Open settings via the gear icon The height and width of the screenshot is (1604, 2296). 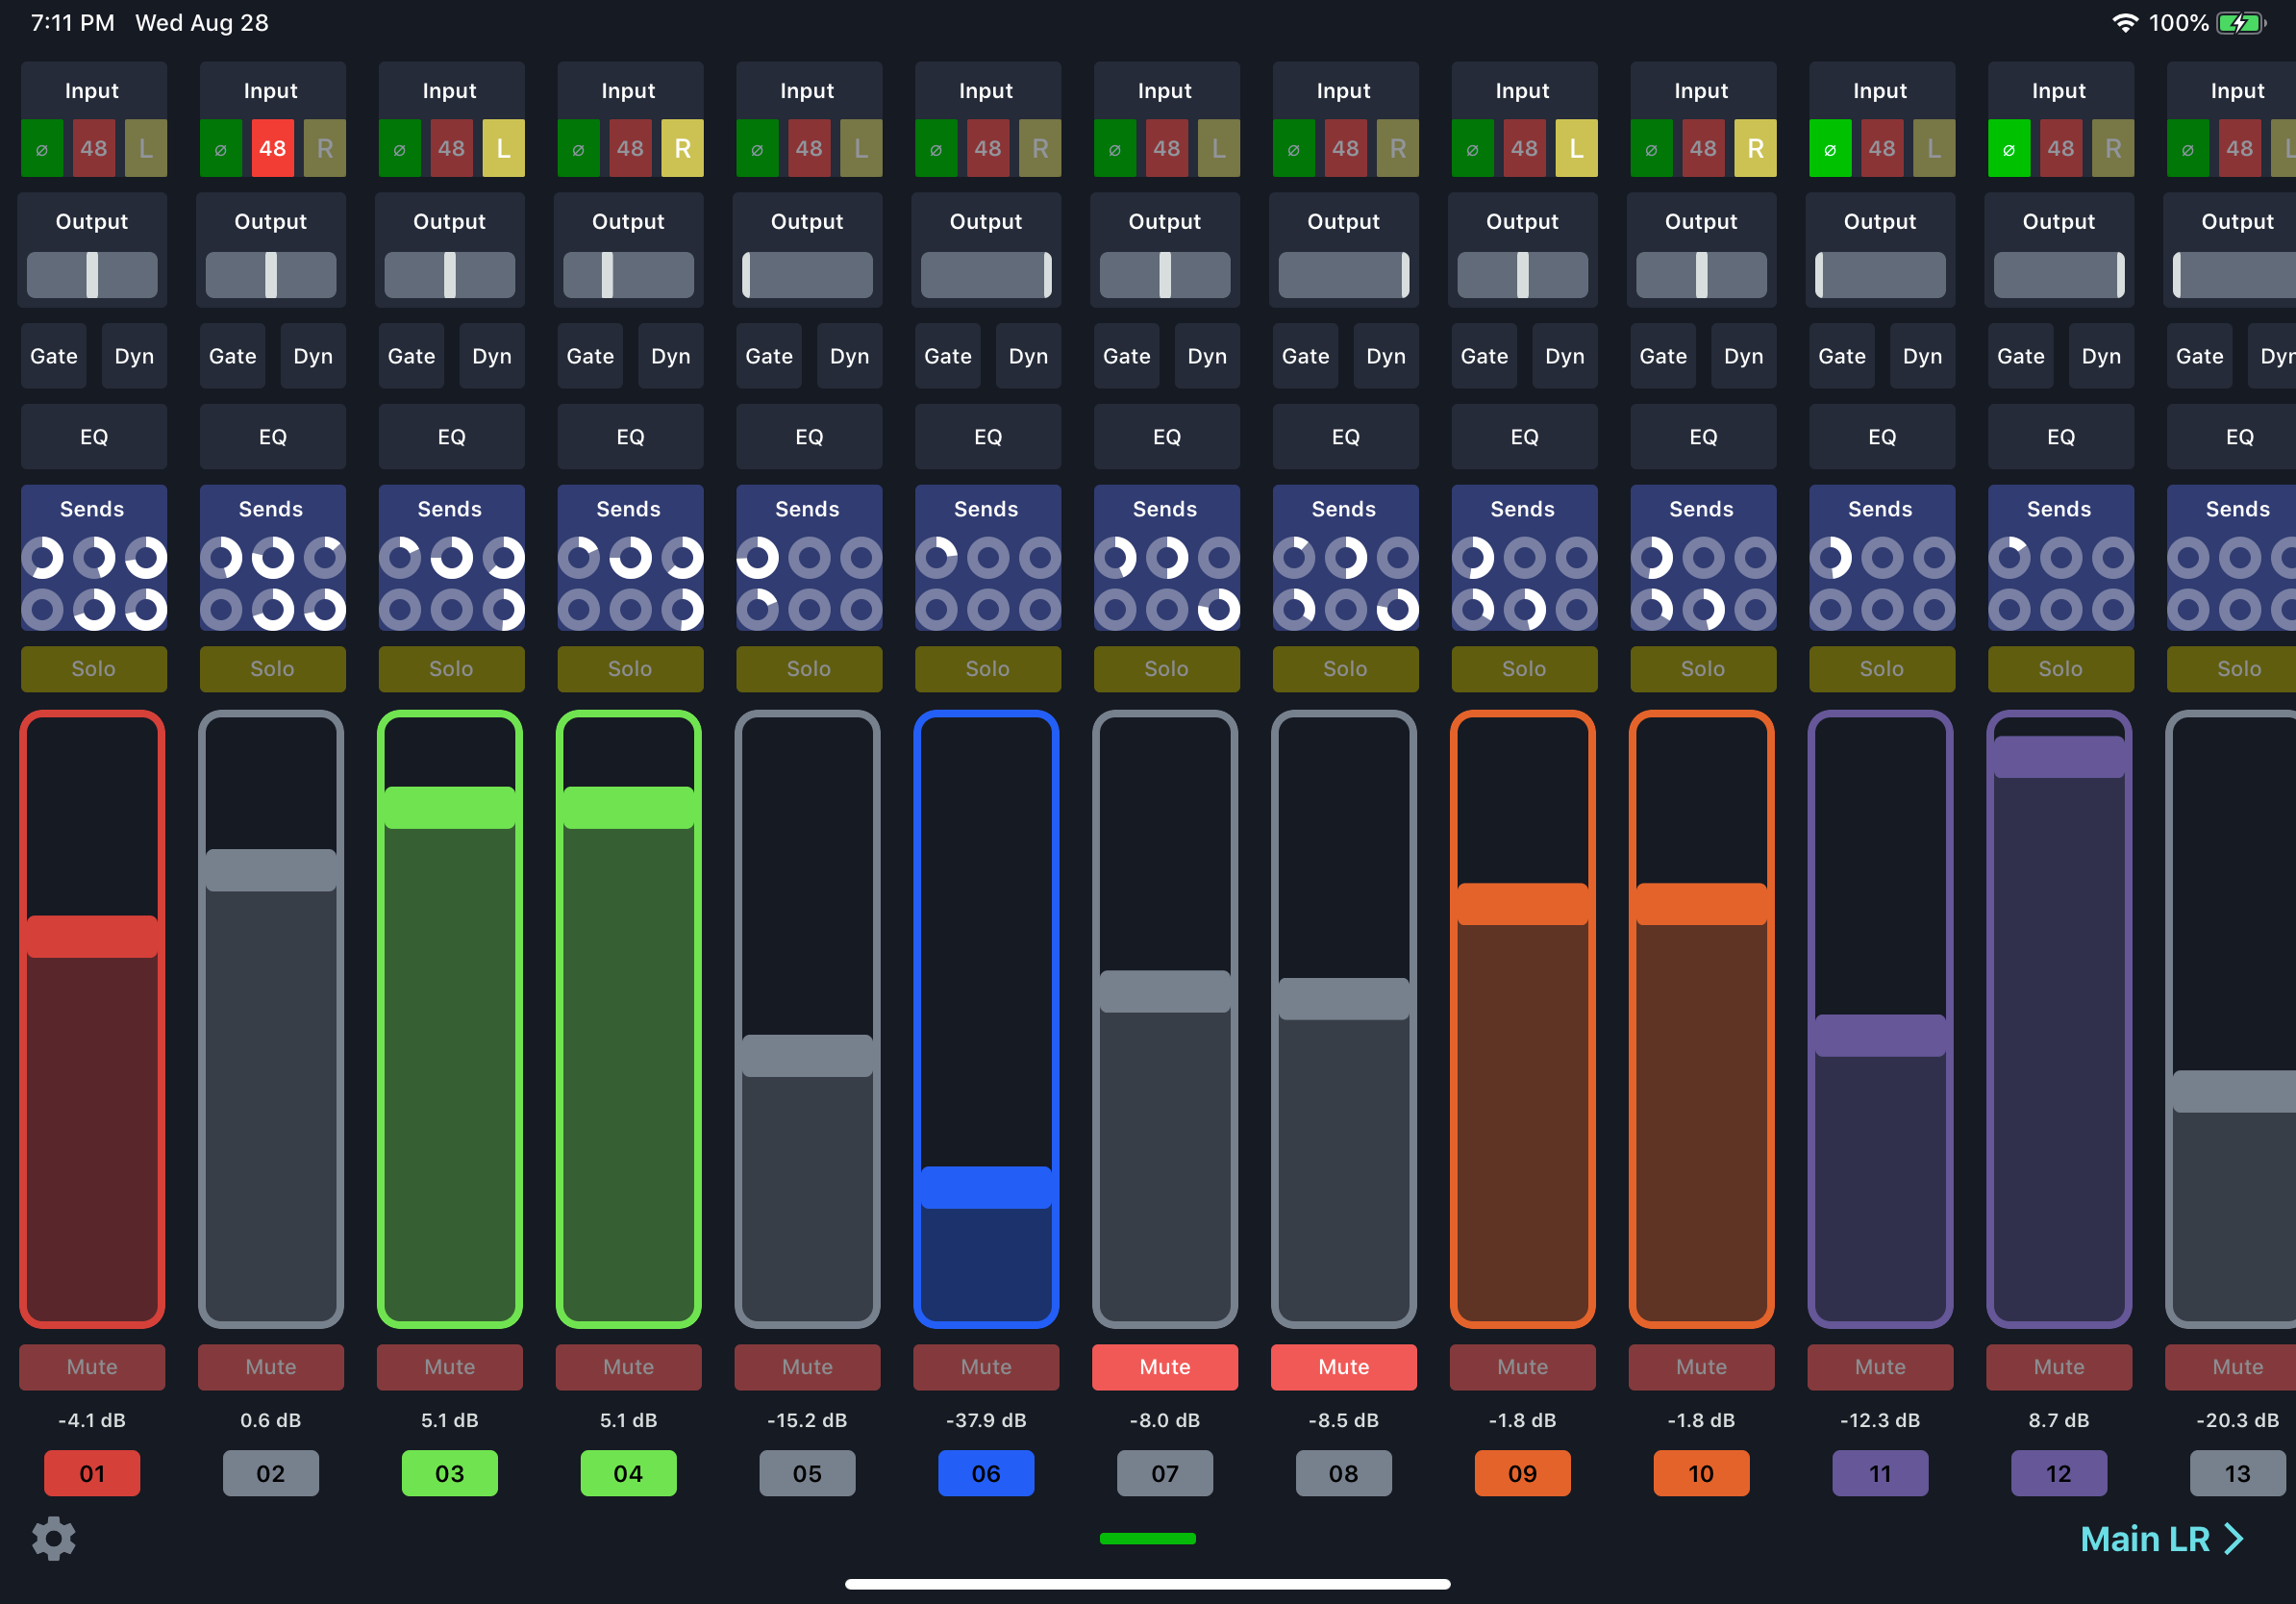(53, 1537)
